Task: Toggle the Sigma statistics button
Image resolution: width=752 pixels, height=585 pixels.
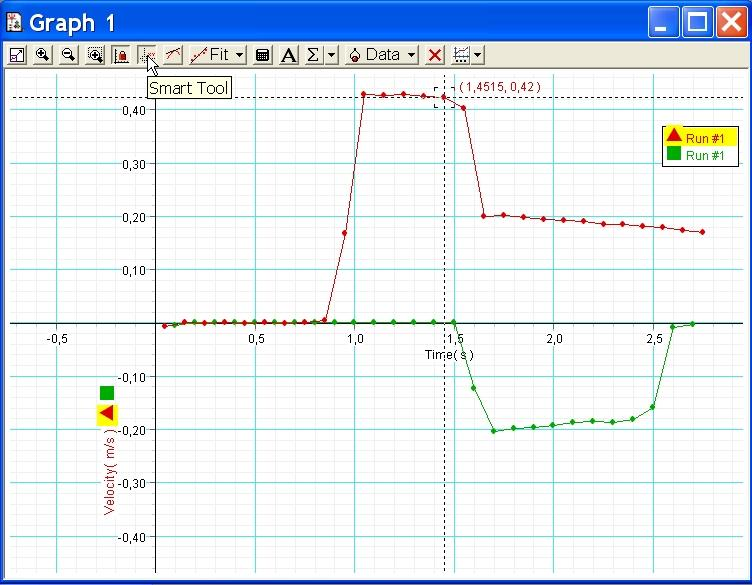Action: tap(314, 55)
